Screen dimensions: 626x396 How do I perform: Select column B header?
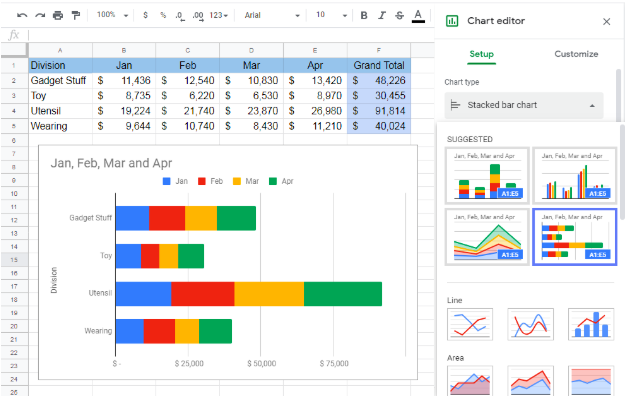[124, 50]
